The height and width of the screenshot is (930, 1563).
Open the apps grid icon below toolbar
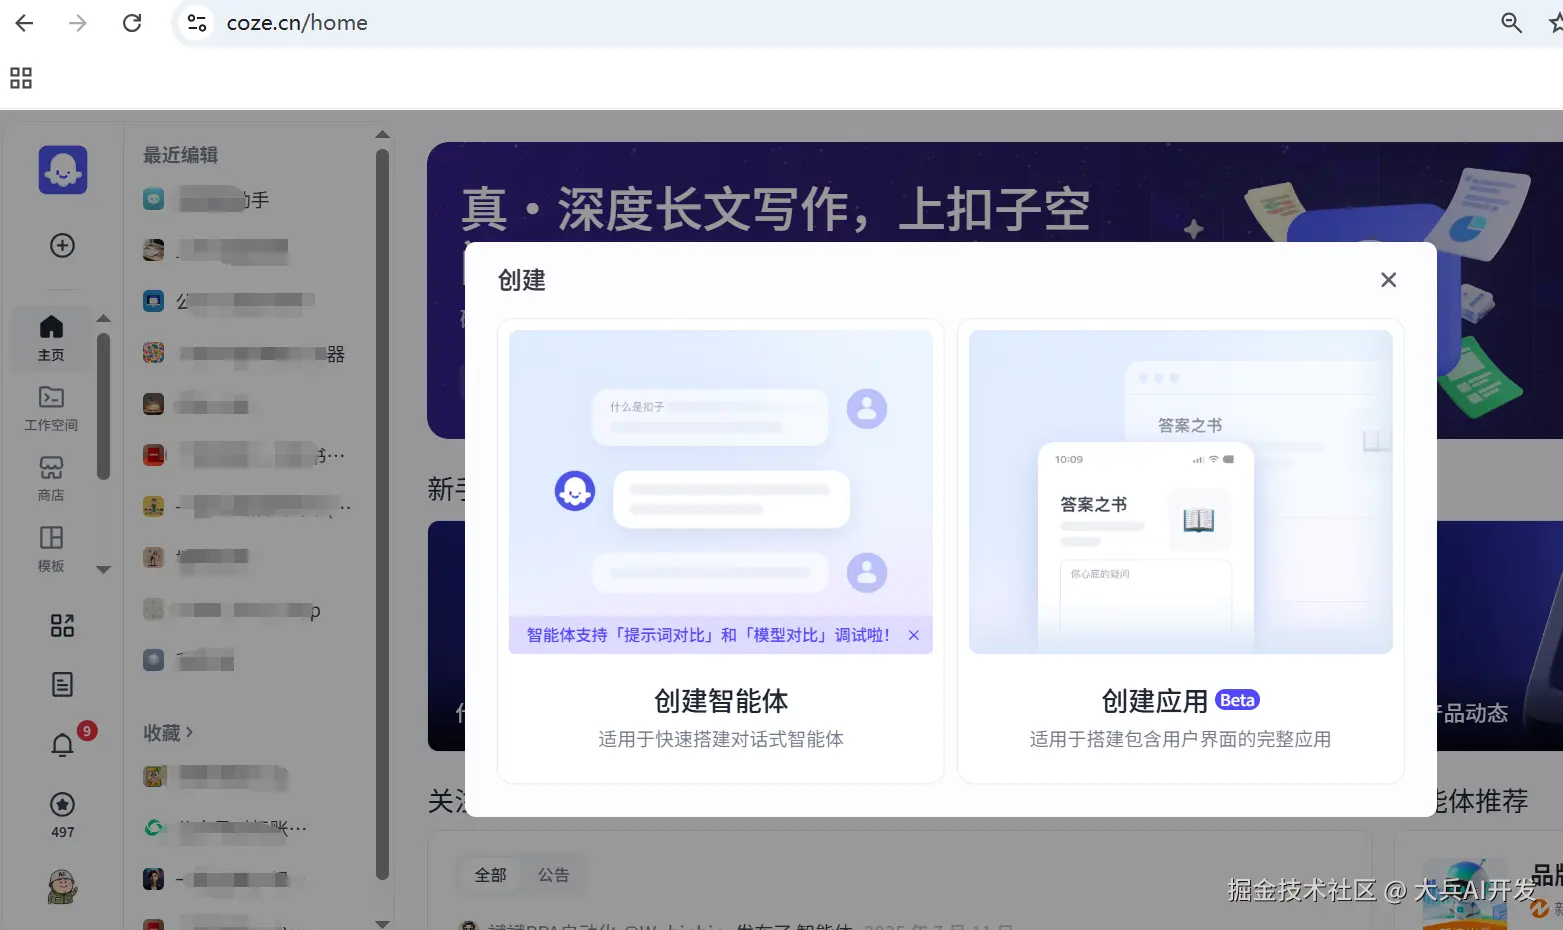21,78
